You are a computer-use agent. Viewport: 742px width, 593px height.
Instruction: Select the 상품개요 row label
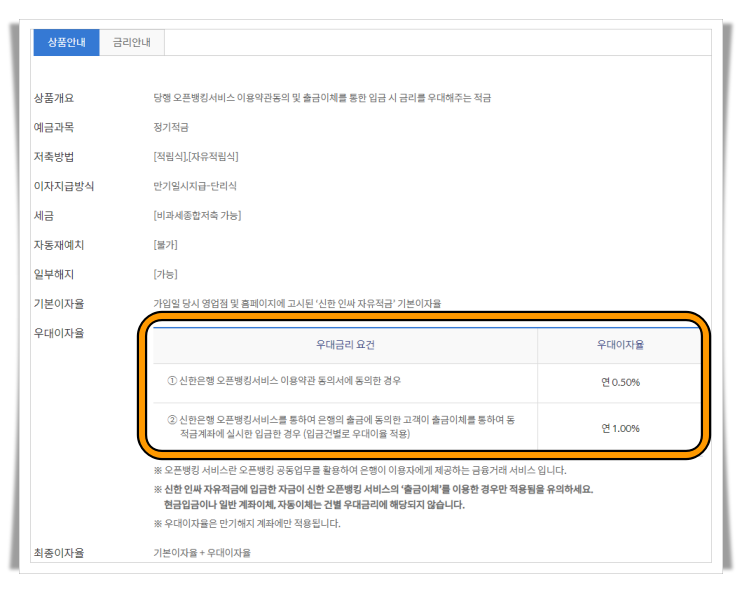pyautogui.click(x=53, y=98)
